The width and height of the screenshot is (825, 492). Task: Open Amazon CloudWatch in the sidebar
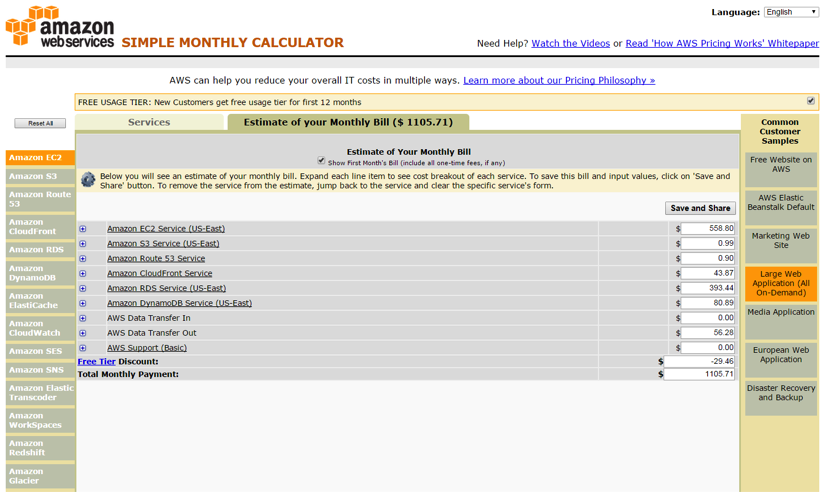click(40, 328)
